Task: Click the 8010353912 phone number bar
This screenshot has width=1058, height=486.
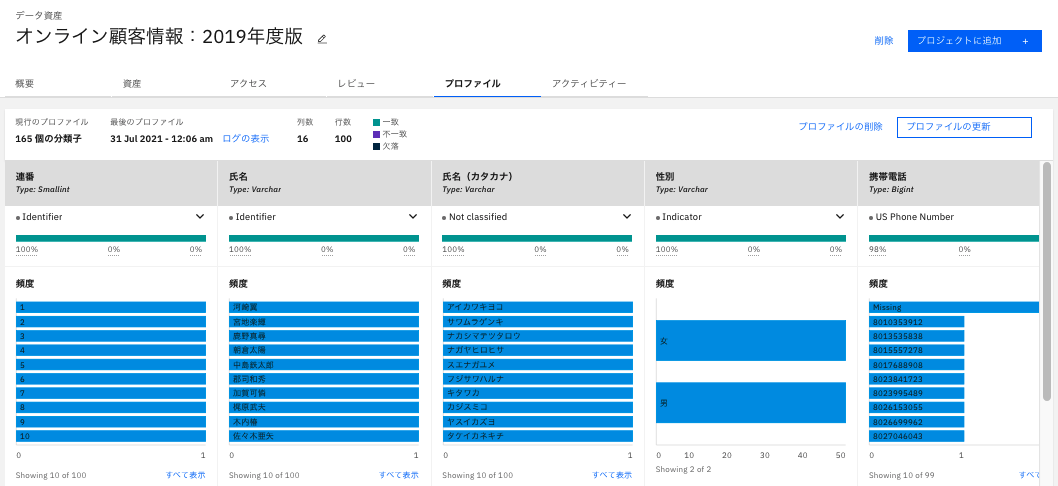Action: tap(917, 322)
